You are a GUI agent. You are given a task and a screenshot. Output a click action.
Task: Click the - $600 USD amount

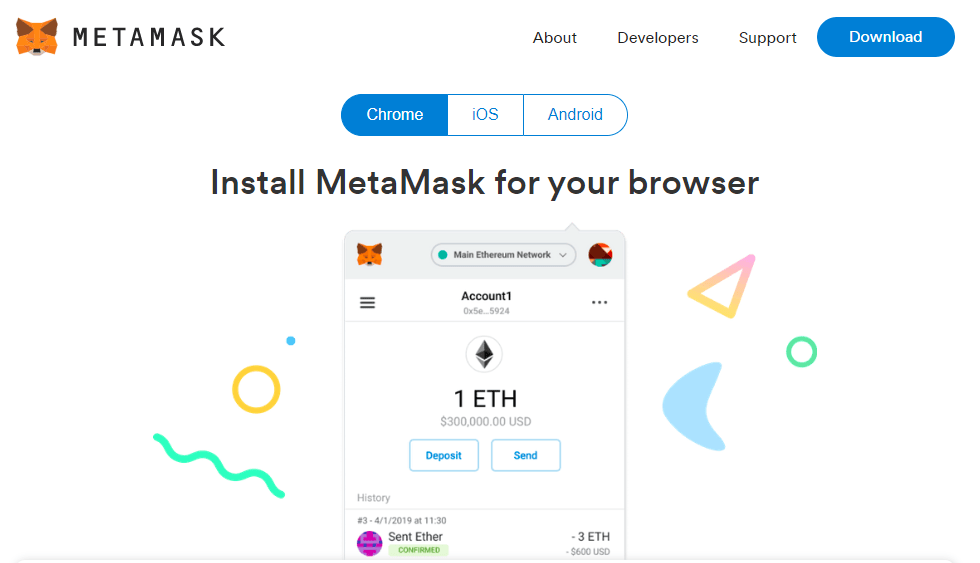(x=588, y=552)
